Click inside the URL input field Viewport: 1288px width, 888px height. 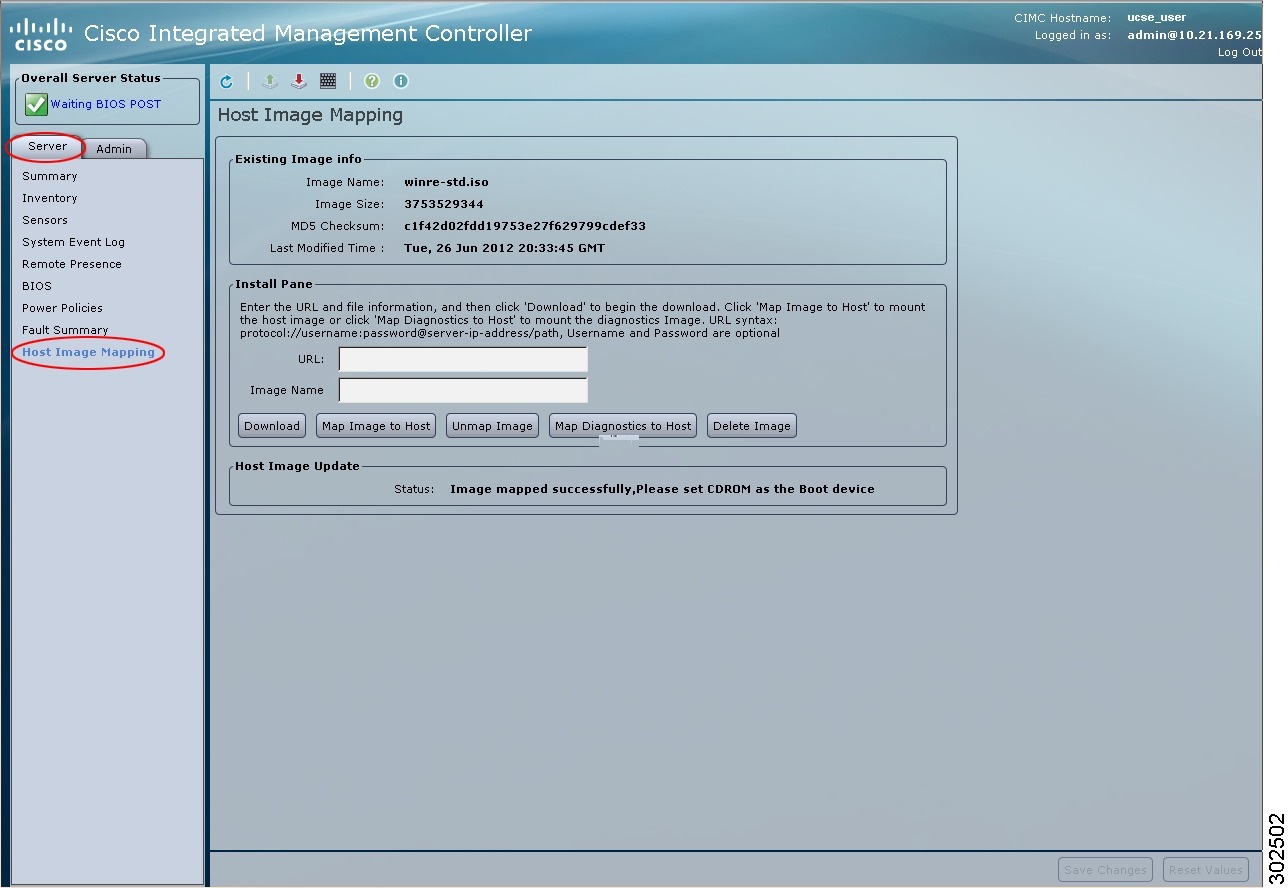(463, 359)
